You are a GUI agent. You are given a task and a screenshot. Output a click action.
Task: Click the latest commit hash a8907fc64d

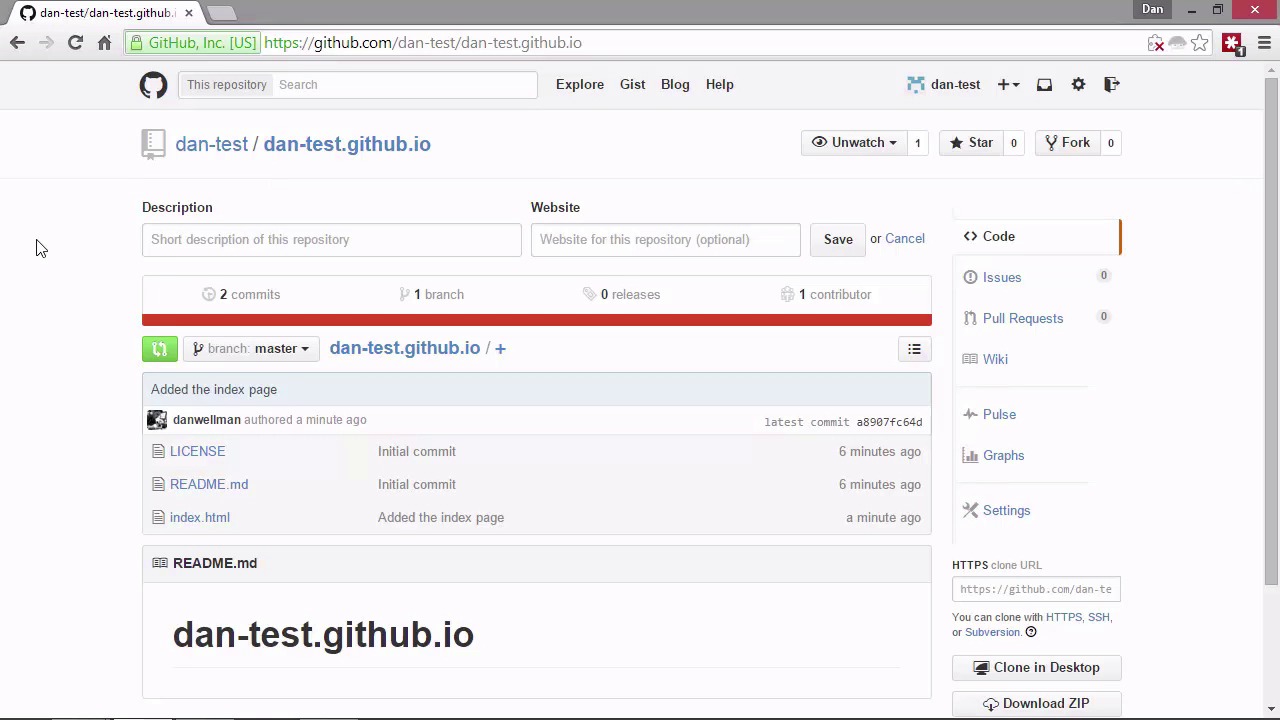click(889, 422)
